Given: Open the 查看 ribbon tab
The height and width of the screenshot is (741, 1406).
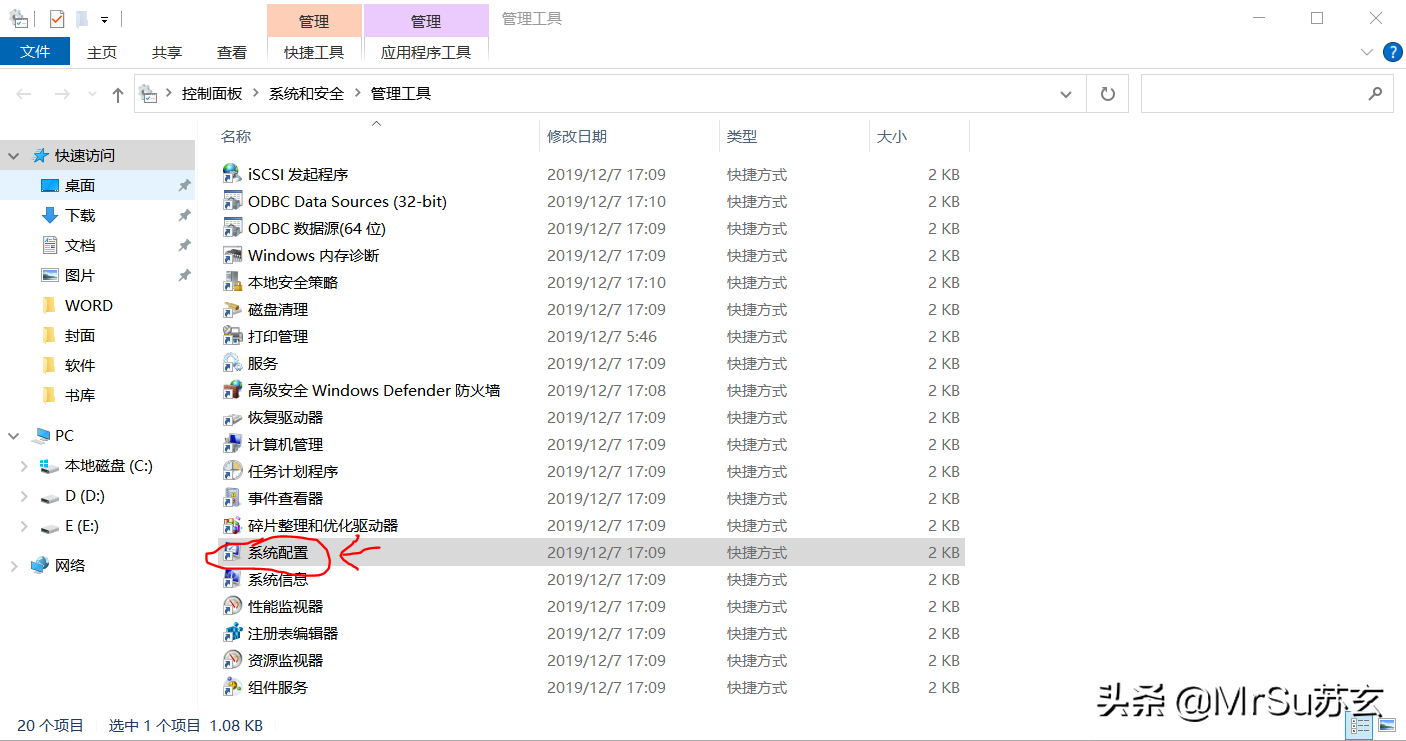Looking at the screenshot, I should 232,52.
